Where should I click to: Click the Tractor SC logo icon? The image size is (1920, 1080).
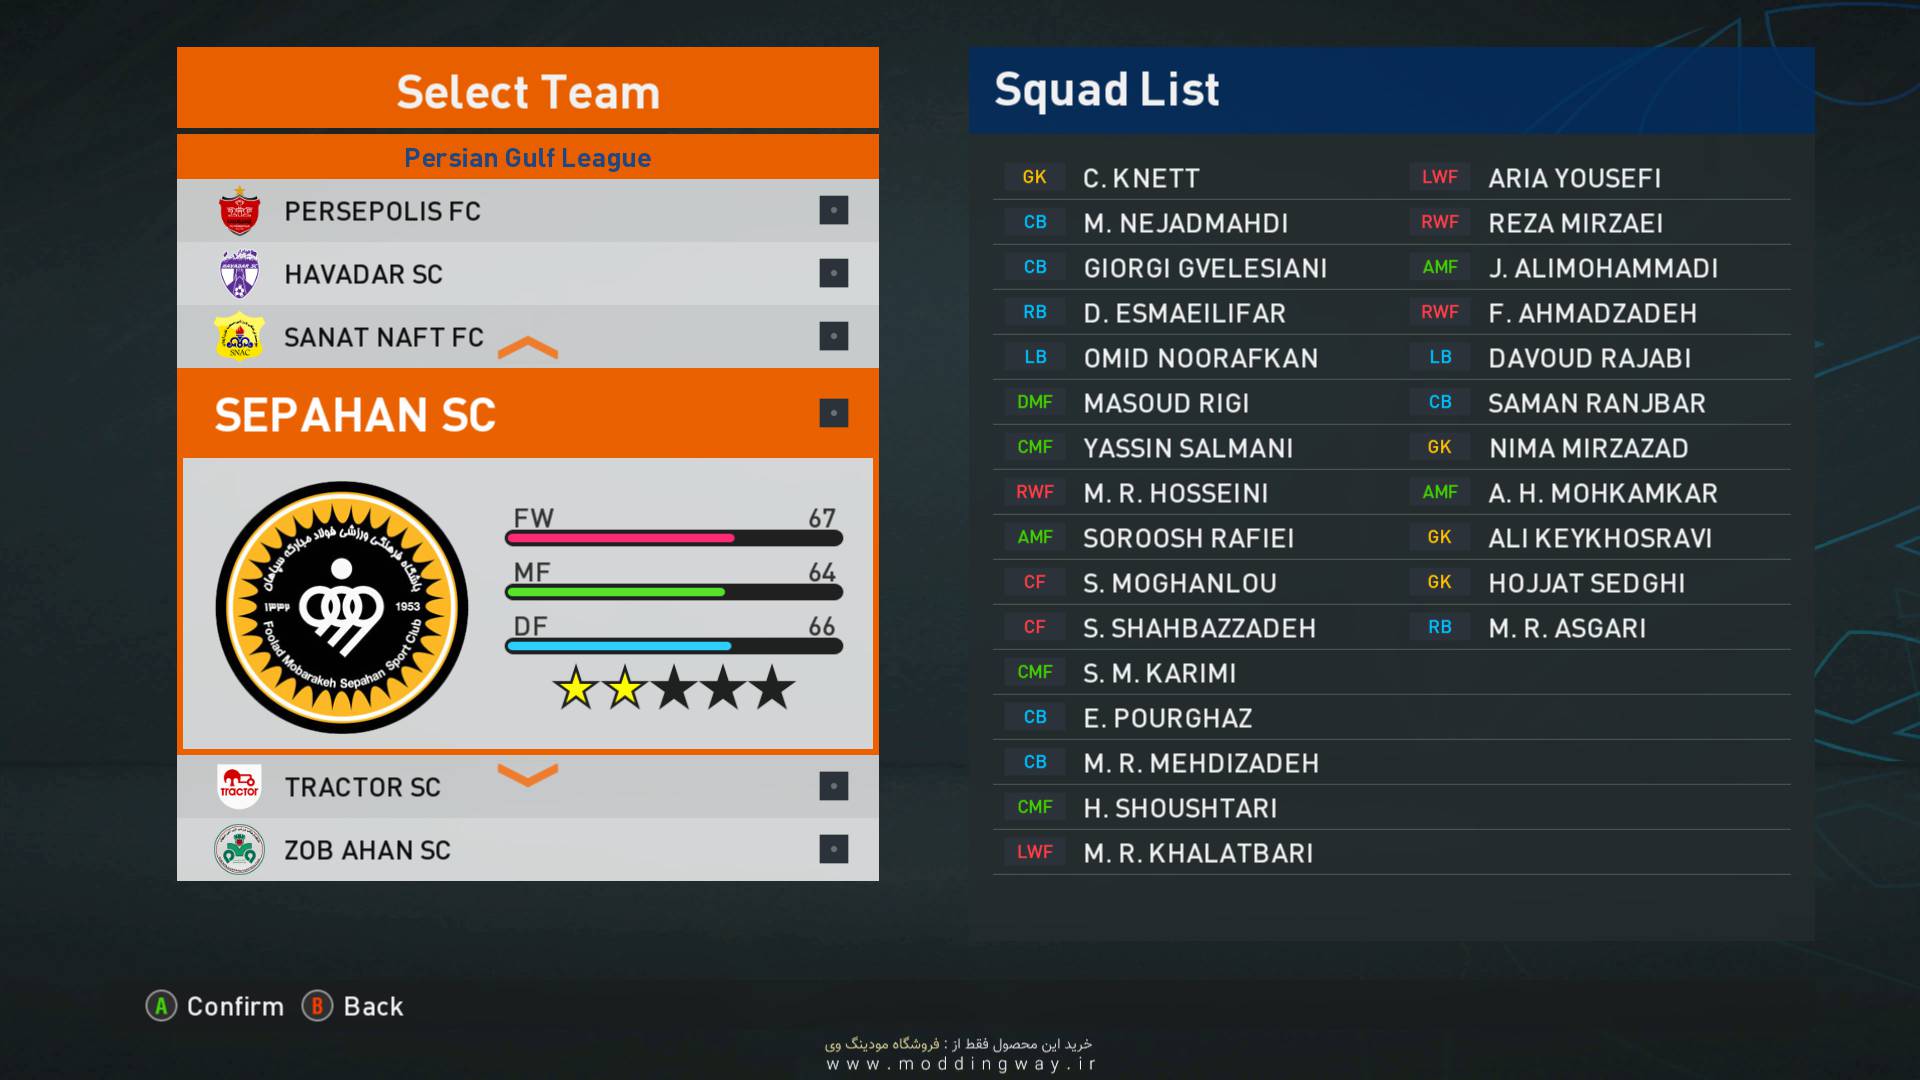(239, 786)
